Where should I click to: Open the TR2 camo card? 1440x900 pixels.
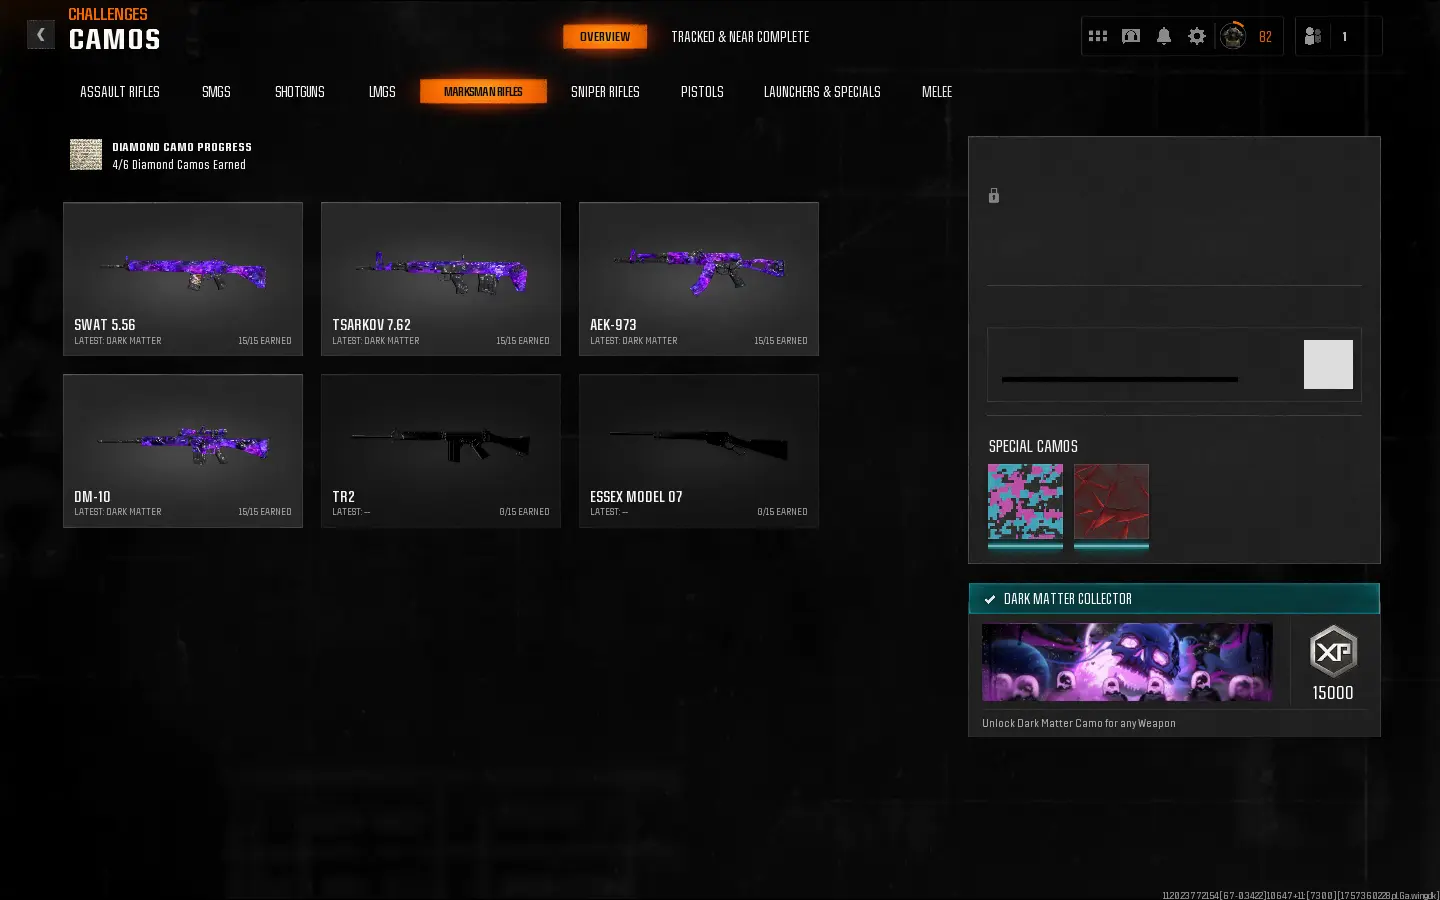click(441, 451)
